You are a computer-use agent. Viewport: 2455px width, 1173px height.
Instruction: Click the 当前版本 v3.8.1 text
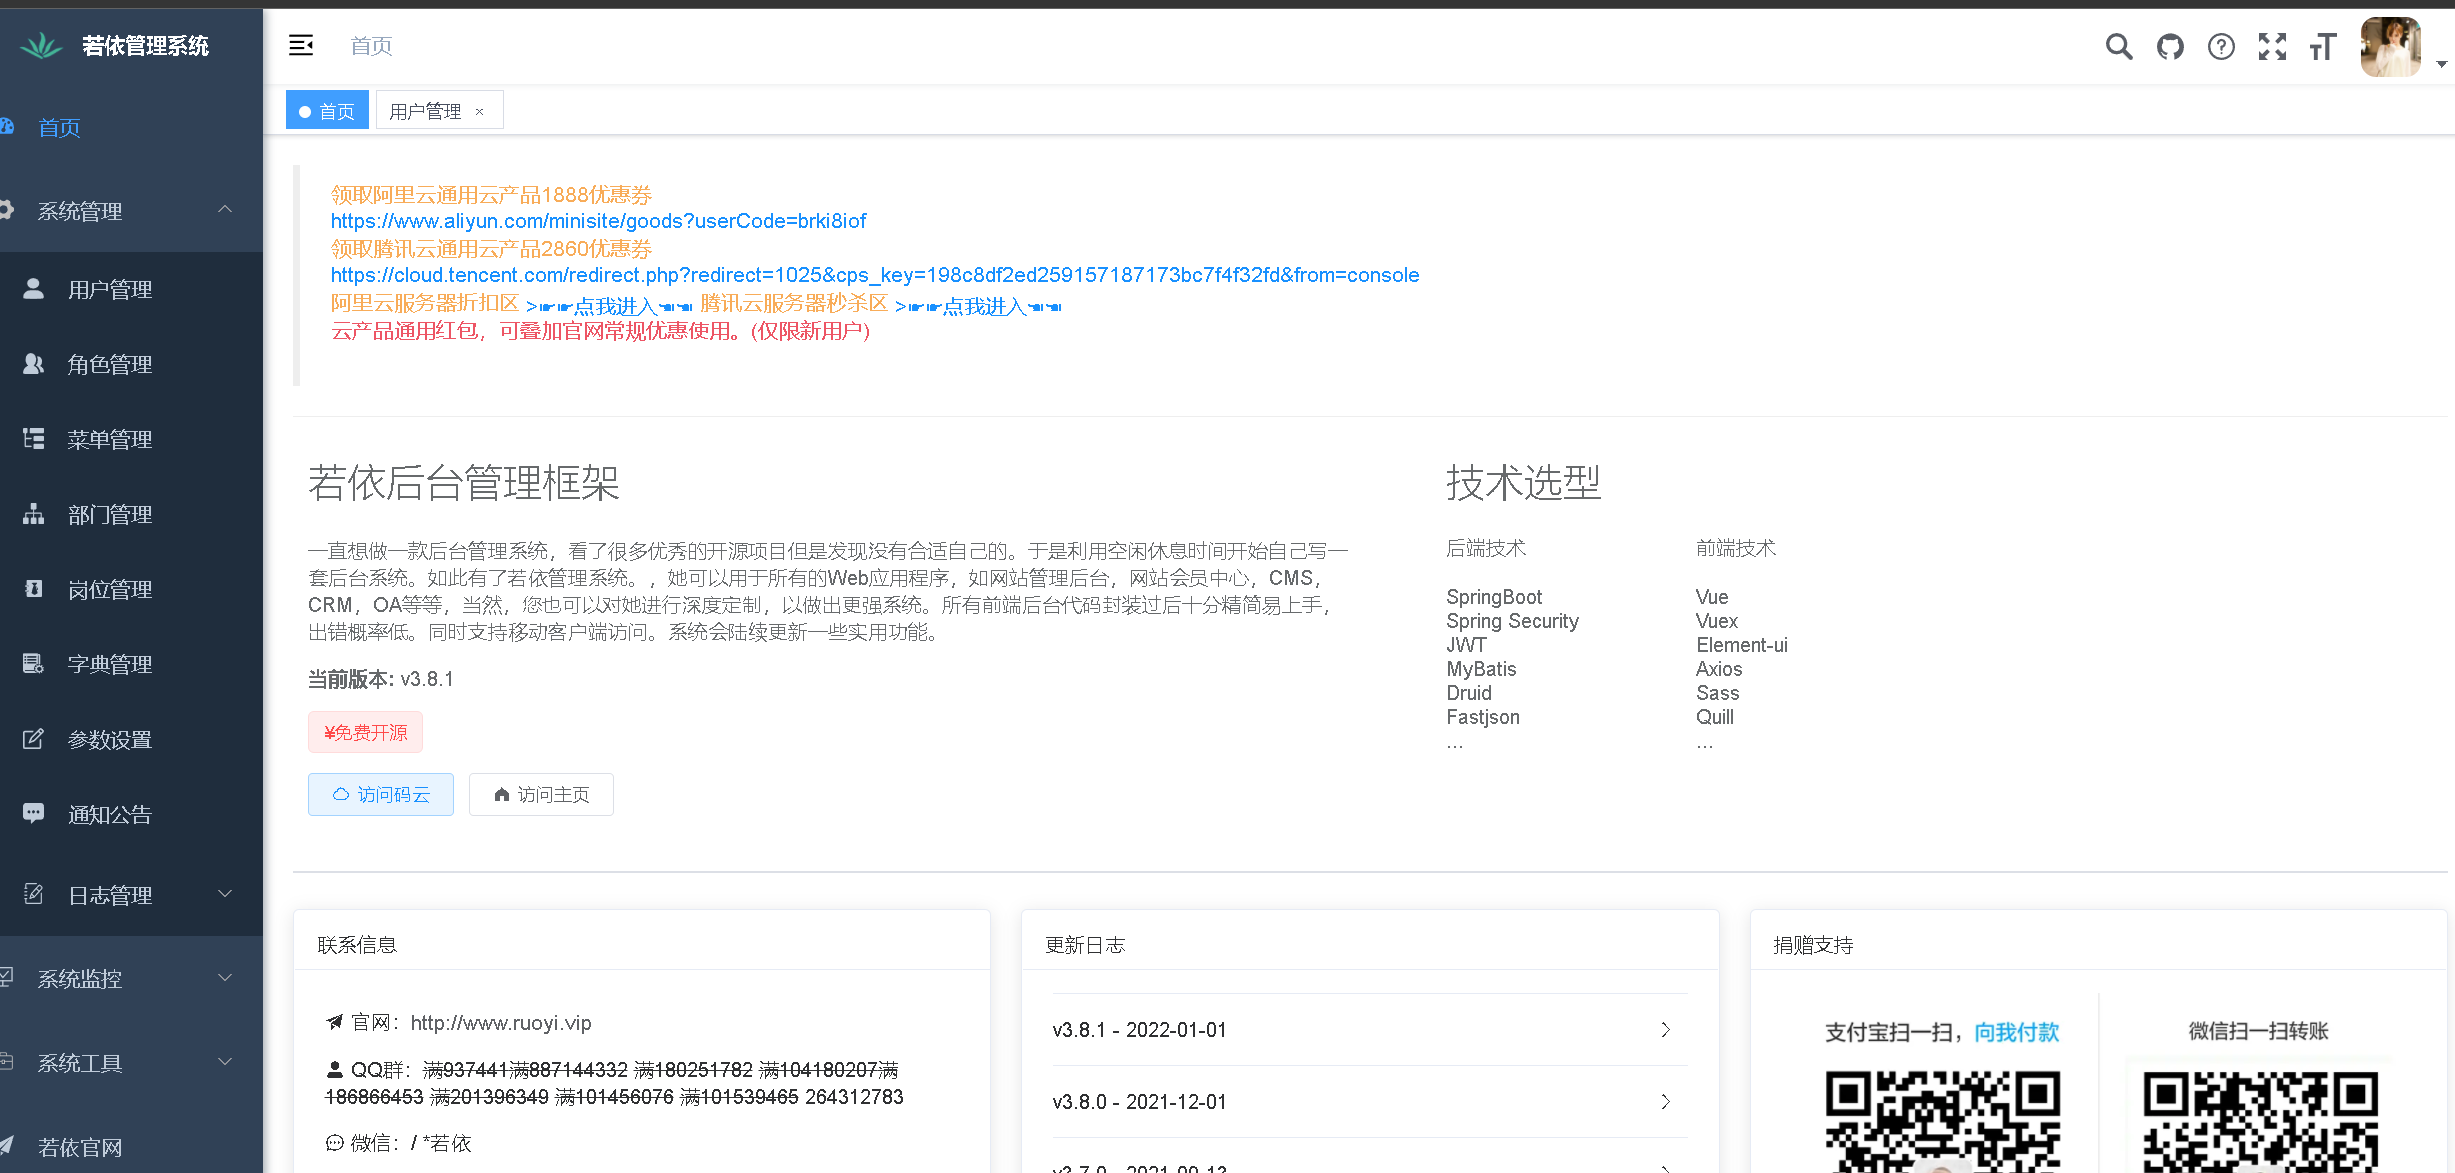(380, 679)
